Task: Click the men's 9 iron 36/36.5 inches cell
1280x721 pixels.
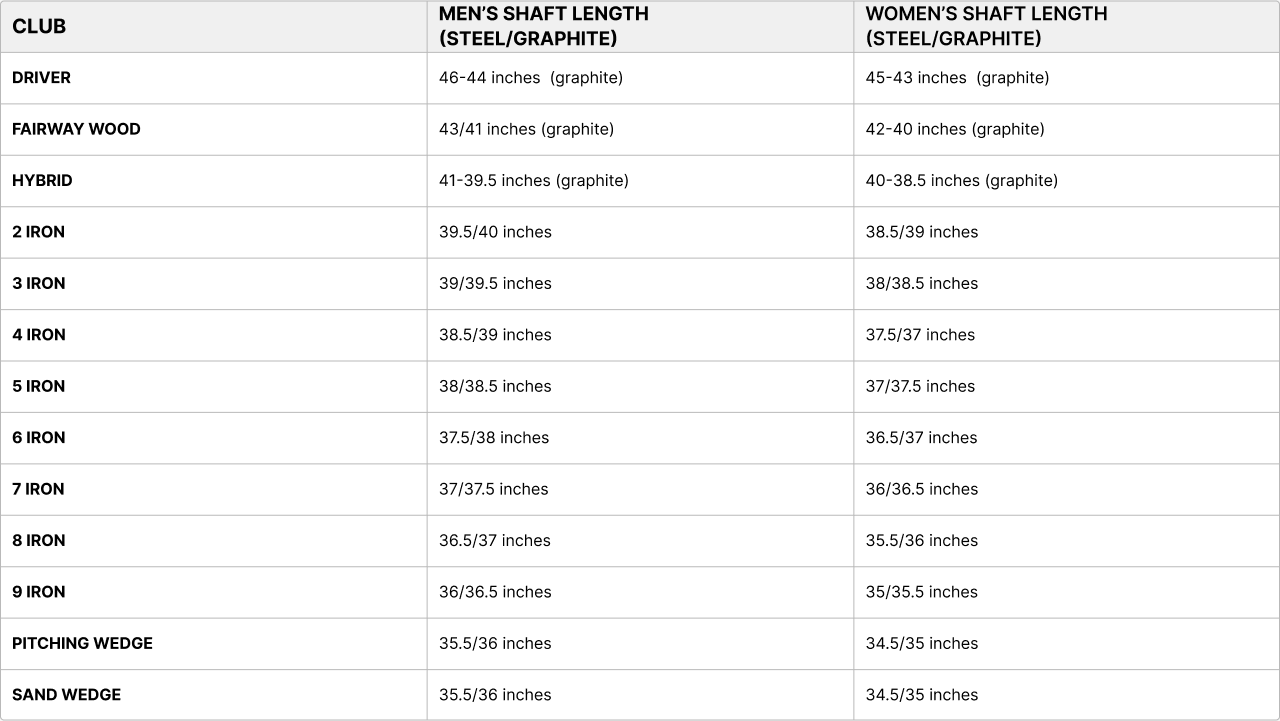Action: (x=495, y=592)
